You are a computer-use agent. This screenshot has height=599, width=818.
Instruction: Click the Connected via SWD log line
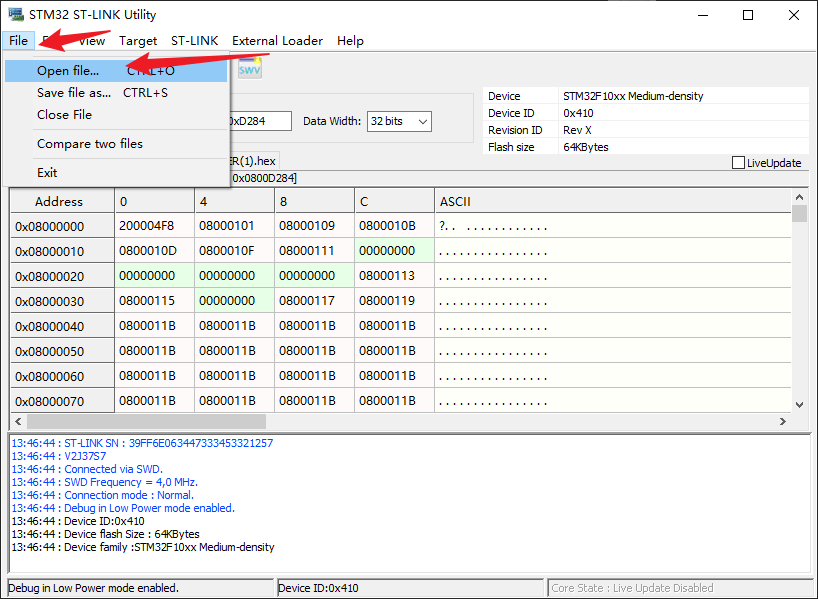point(87,469)
